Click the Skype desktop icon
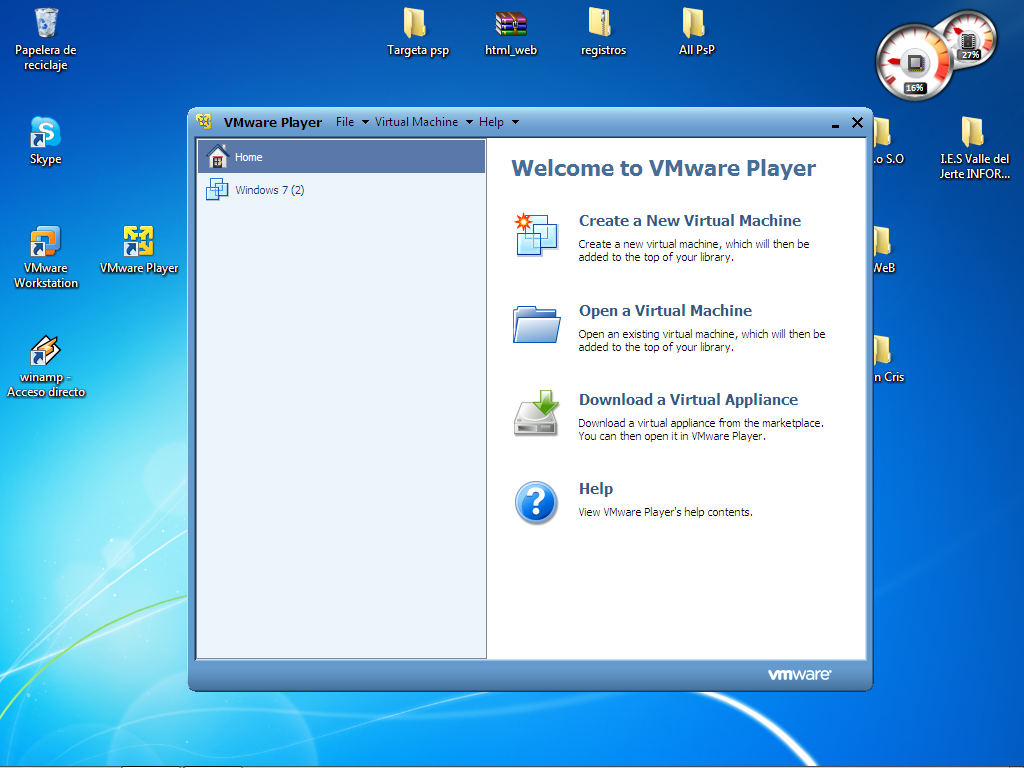This screenshot has height=768, width=1024. [x=45, y=132]
